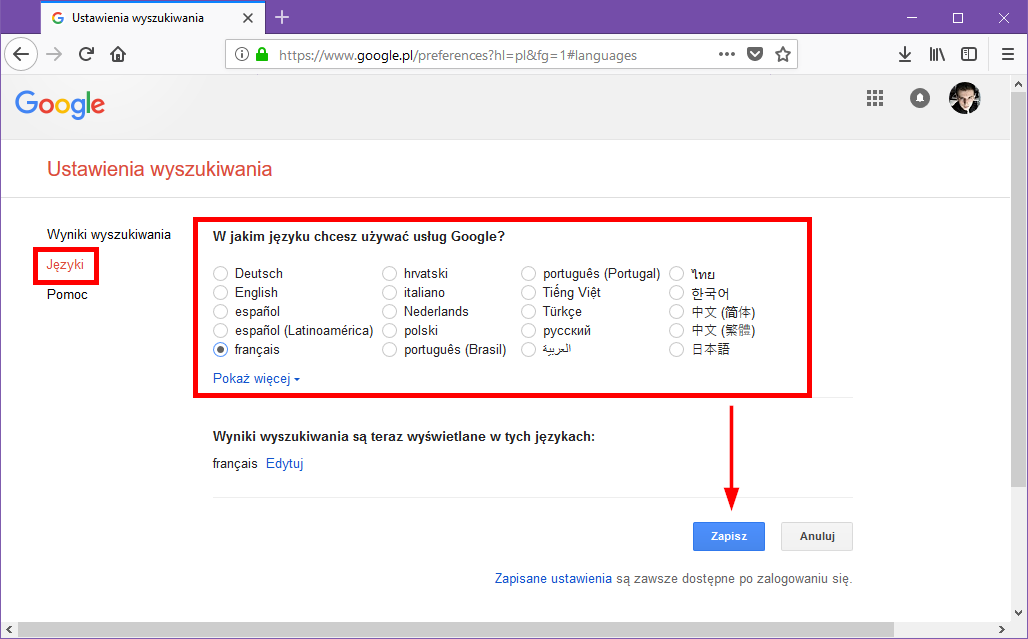Choose Deutsch as the Google language
This screenshot has width=1028, height=639.
pos(221,274)
